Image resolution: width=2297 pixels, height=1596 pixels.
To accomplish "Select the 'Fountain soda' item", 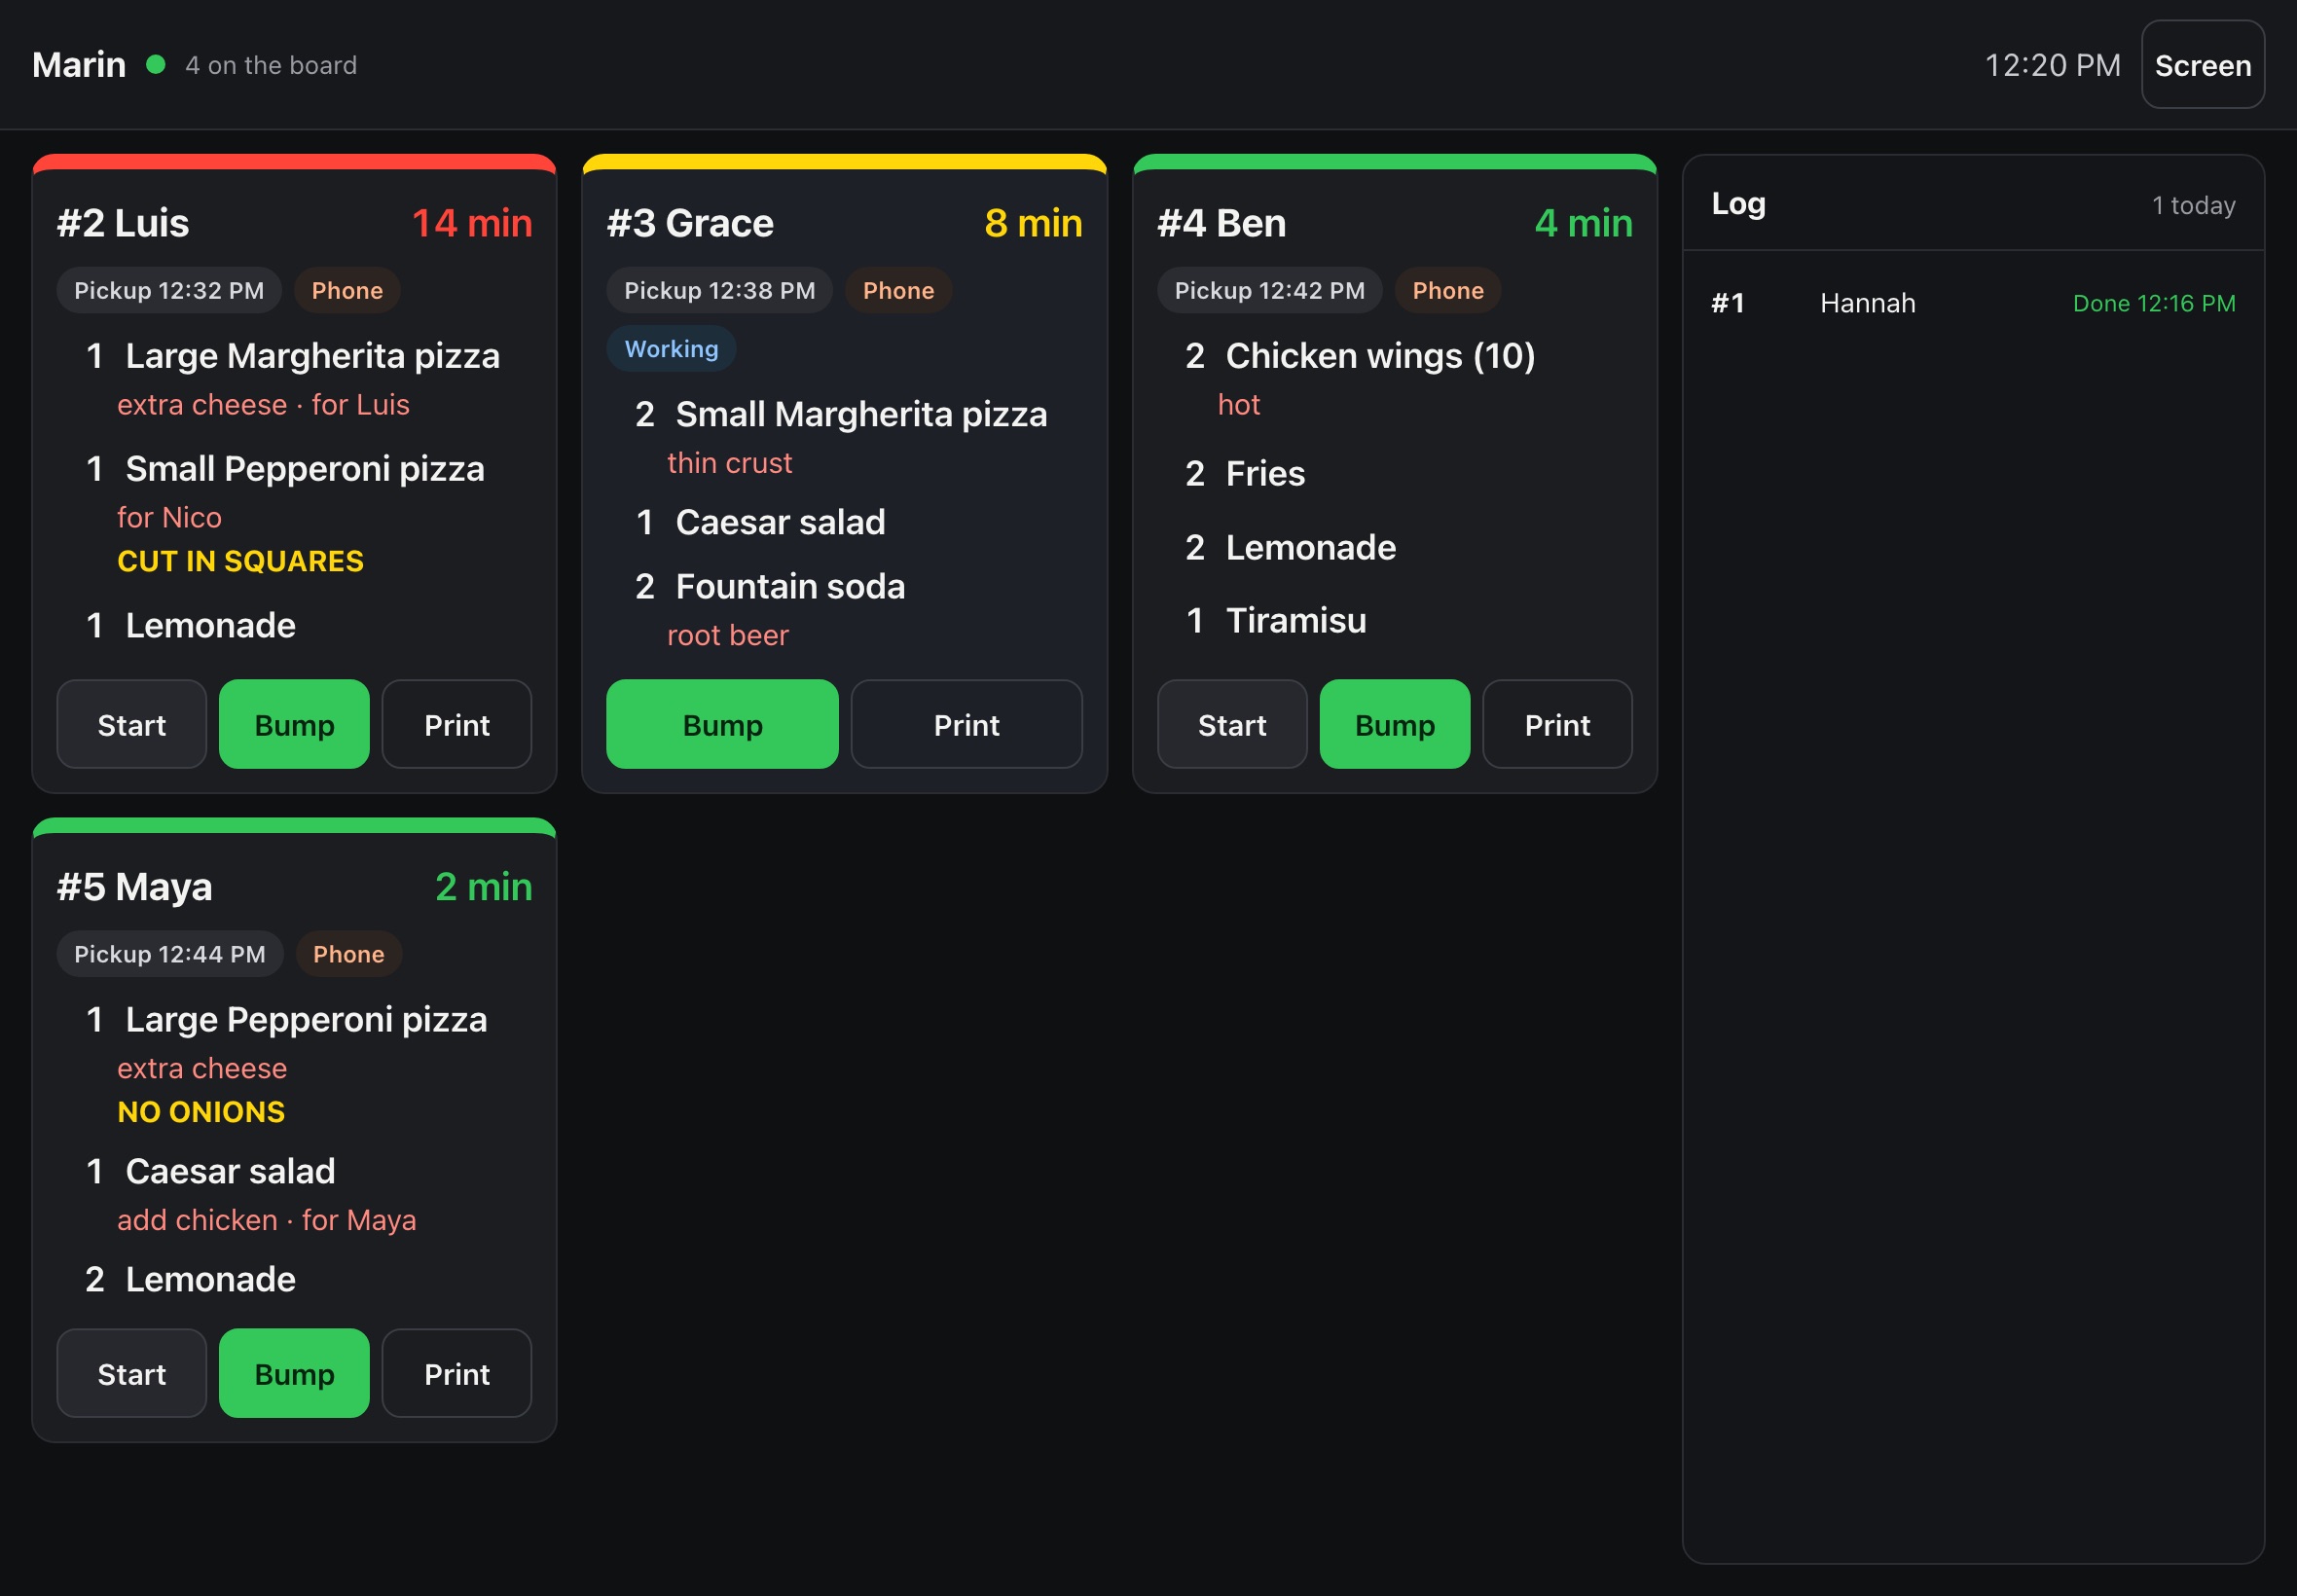I will 790,587.
